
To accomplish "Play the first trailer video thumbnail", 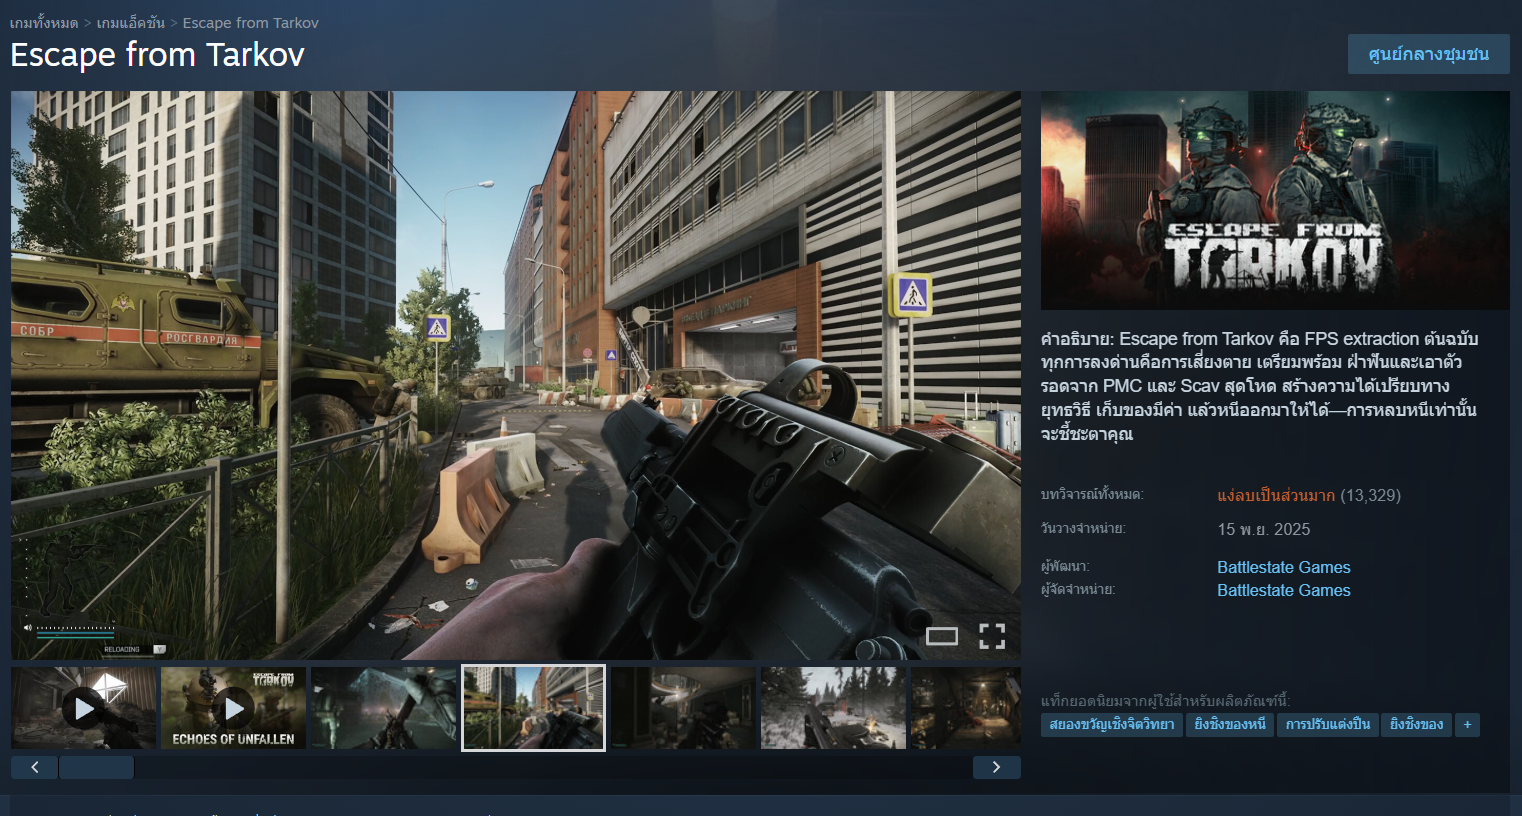I will pyautogui.click(x=84, y=708).
